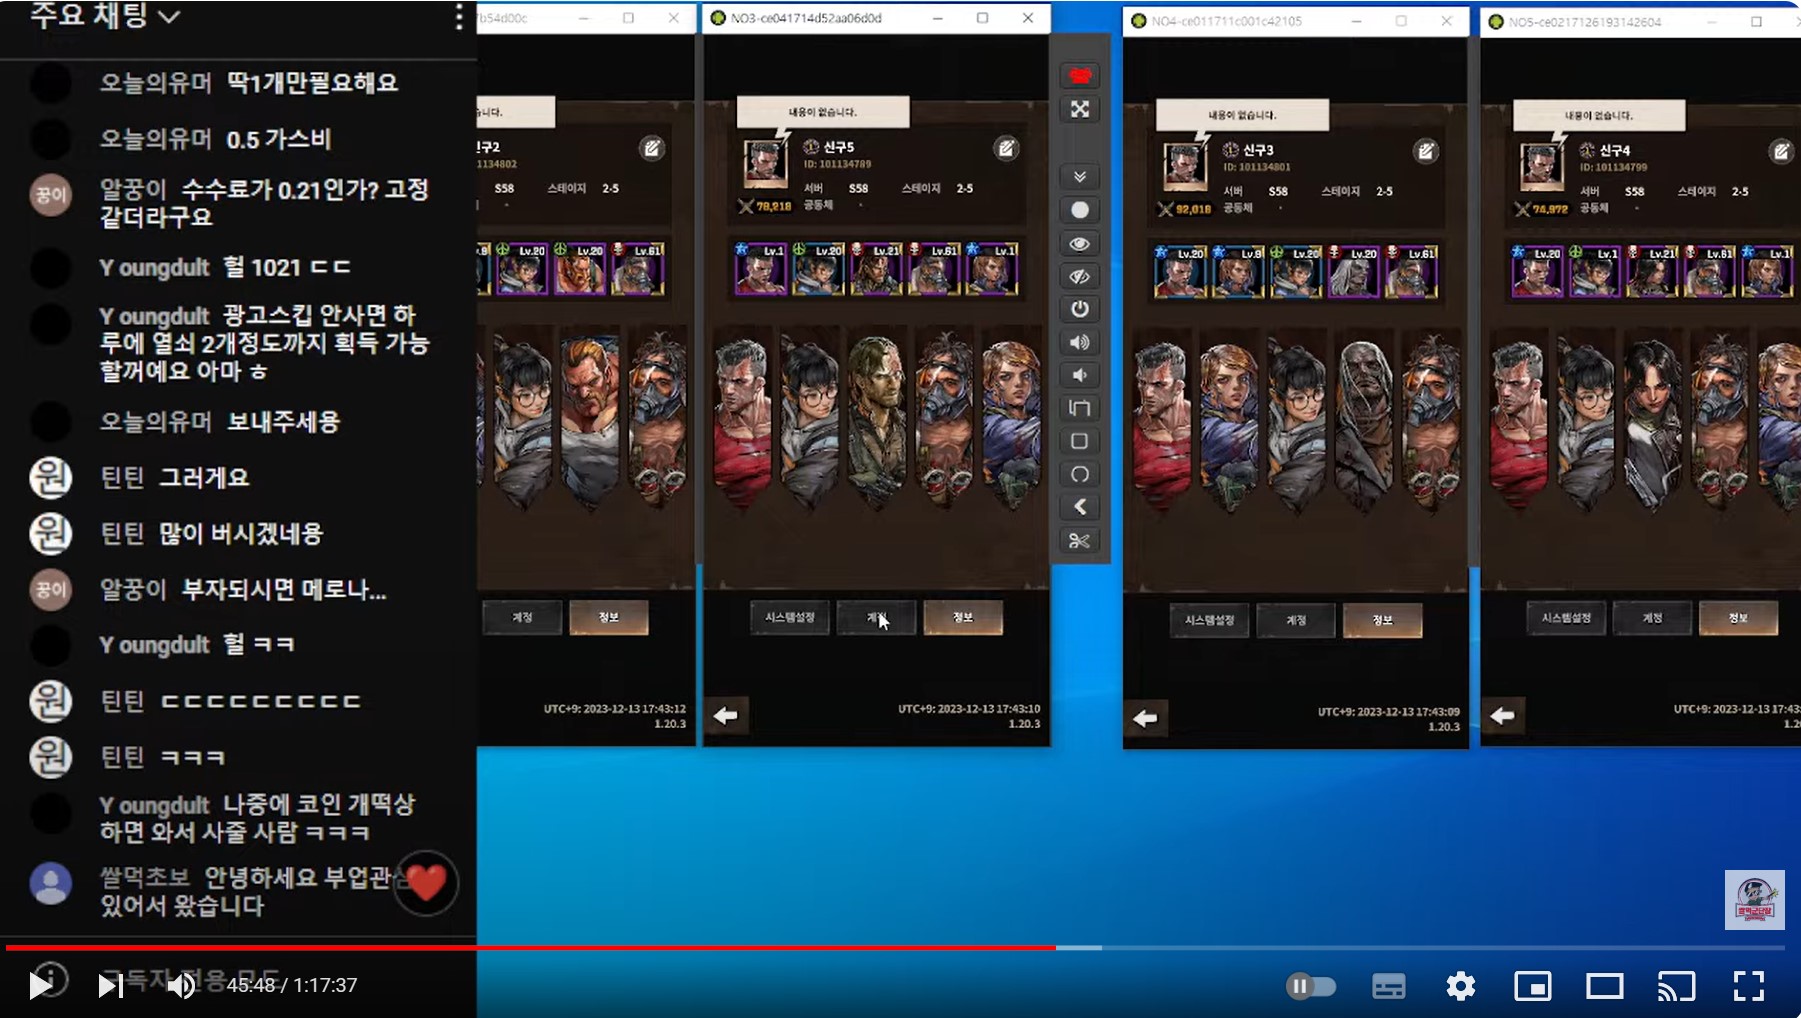The width and height of the screenshot is (1801, 1018).
Task: Open the chat three-dot options menu
Action: (458, 17)
